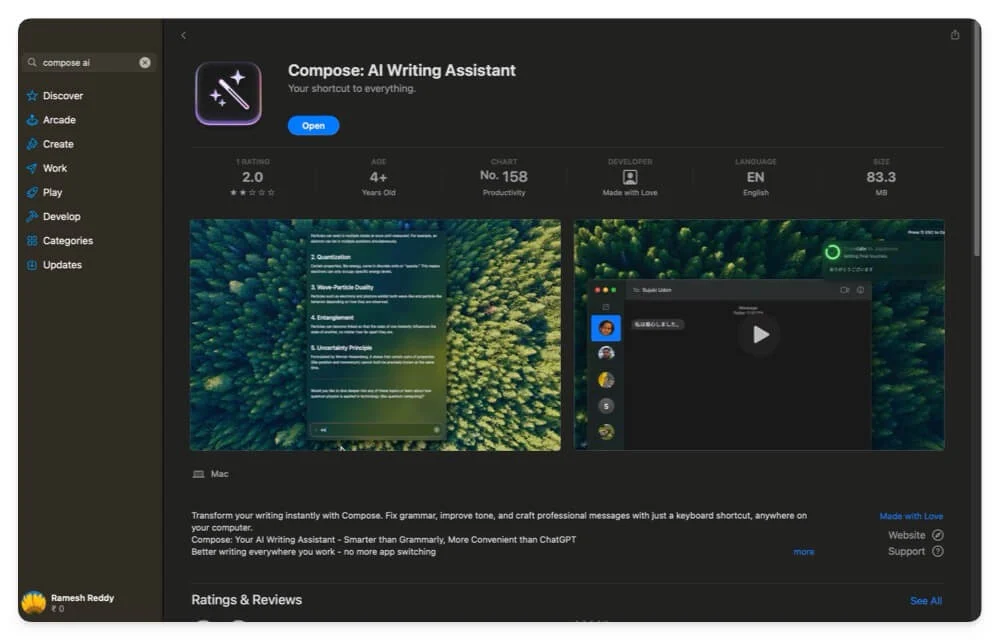Show the Updates section
This screenshot has height=640, width=1000.
(62, 265)
